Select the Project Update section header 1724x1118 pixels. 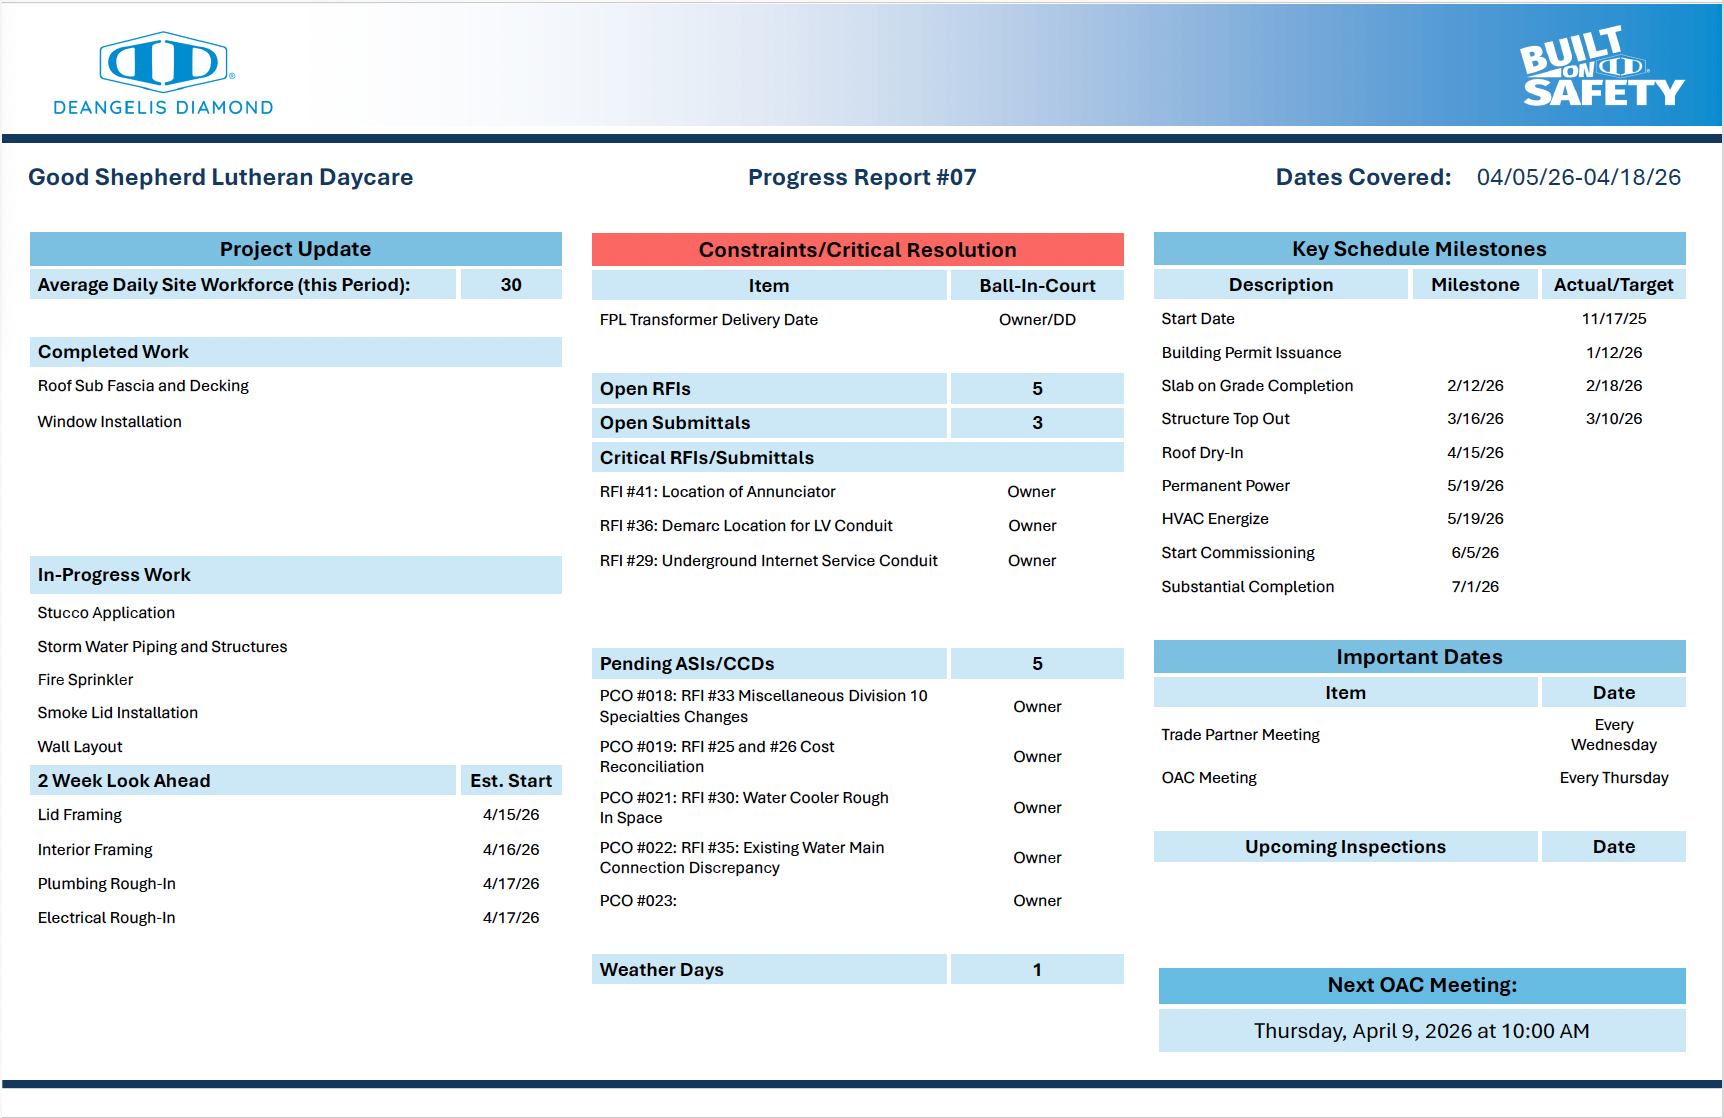pos(295,249)
